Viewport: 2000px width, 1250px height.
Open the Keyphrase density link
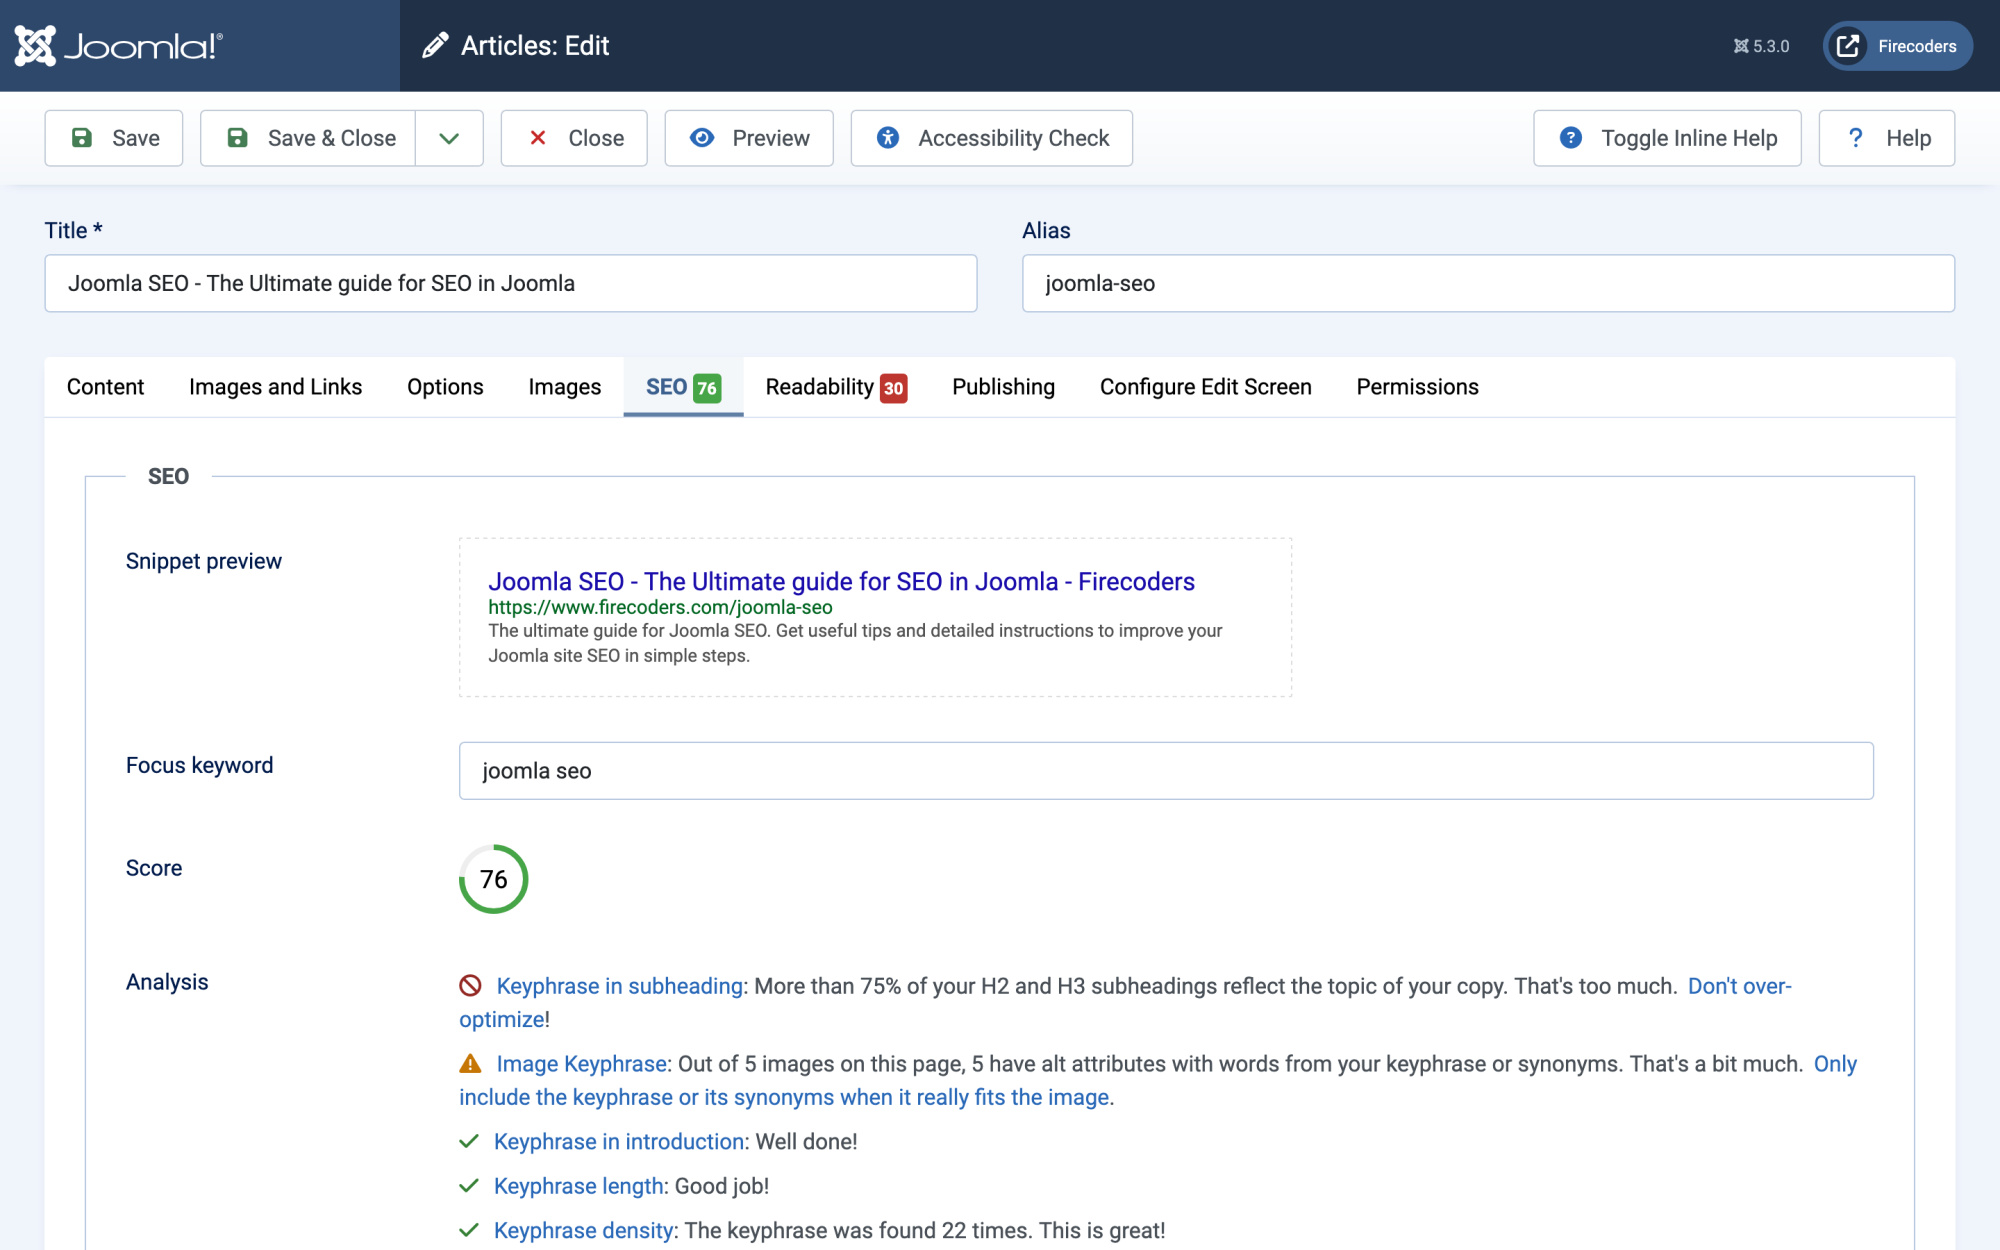(583, 1230)
